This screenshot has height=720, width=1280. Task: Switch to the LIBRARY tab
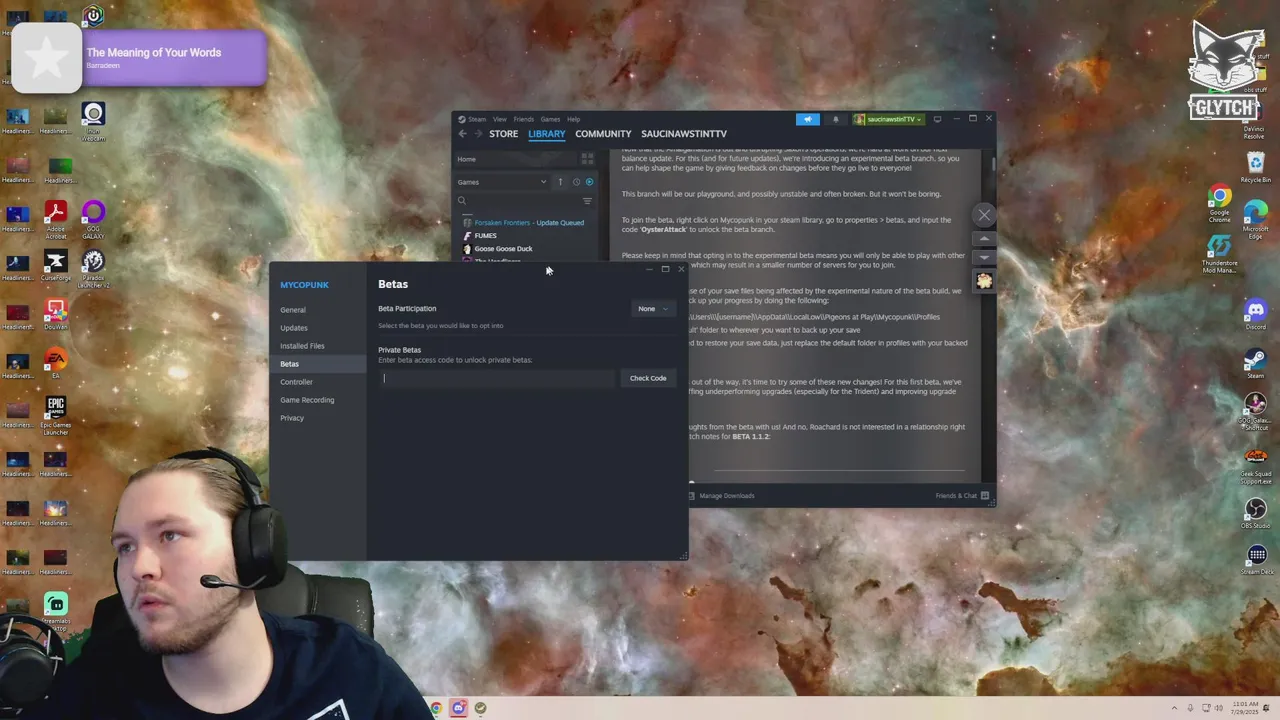coord(547,134)
